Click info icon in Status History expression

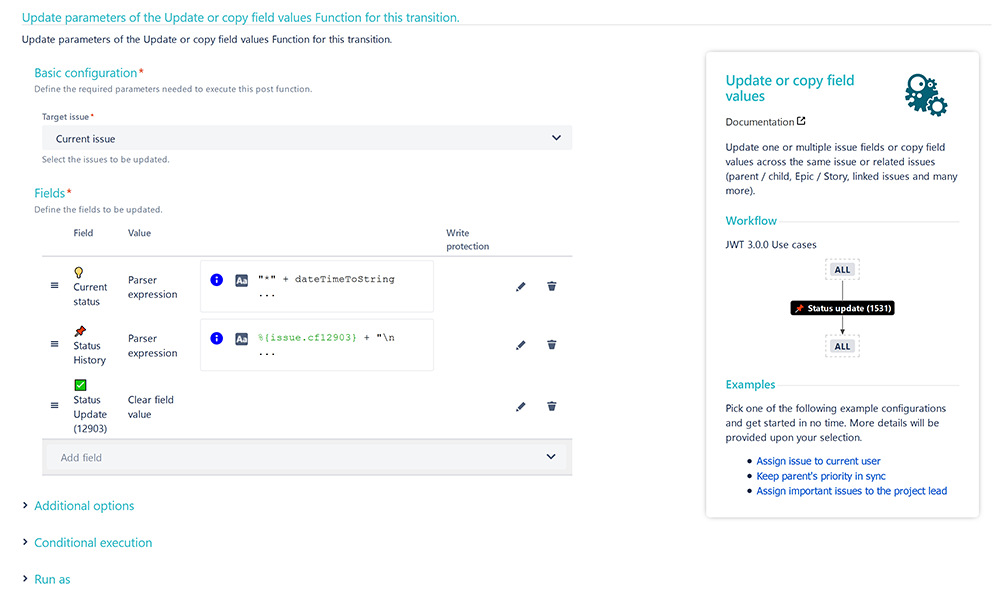point(217,338)
